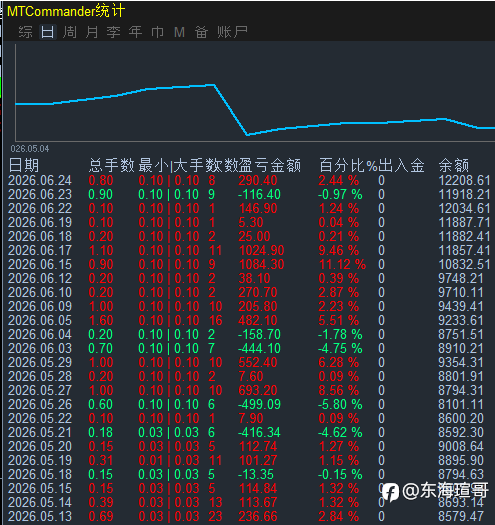Open the 币 symbol tab
This screenshot has height=525, width=495.
point(157,32)
